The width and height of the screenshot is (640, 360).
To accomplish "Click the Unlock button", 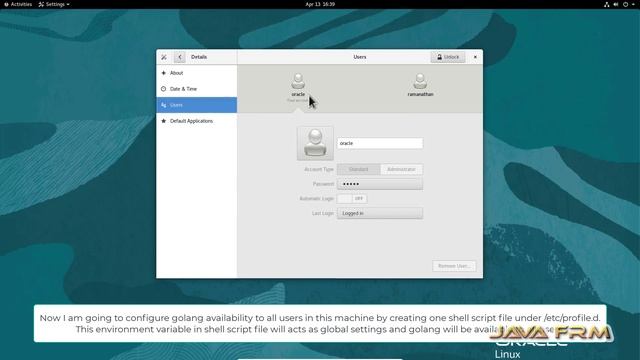I will (448, 57).
